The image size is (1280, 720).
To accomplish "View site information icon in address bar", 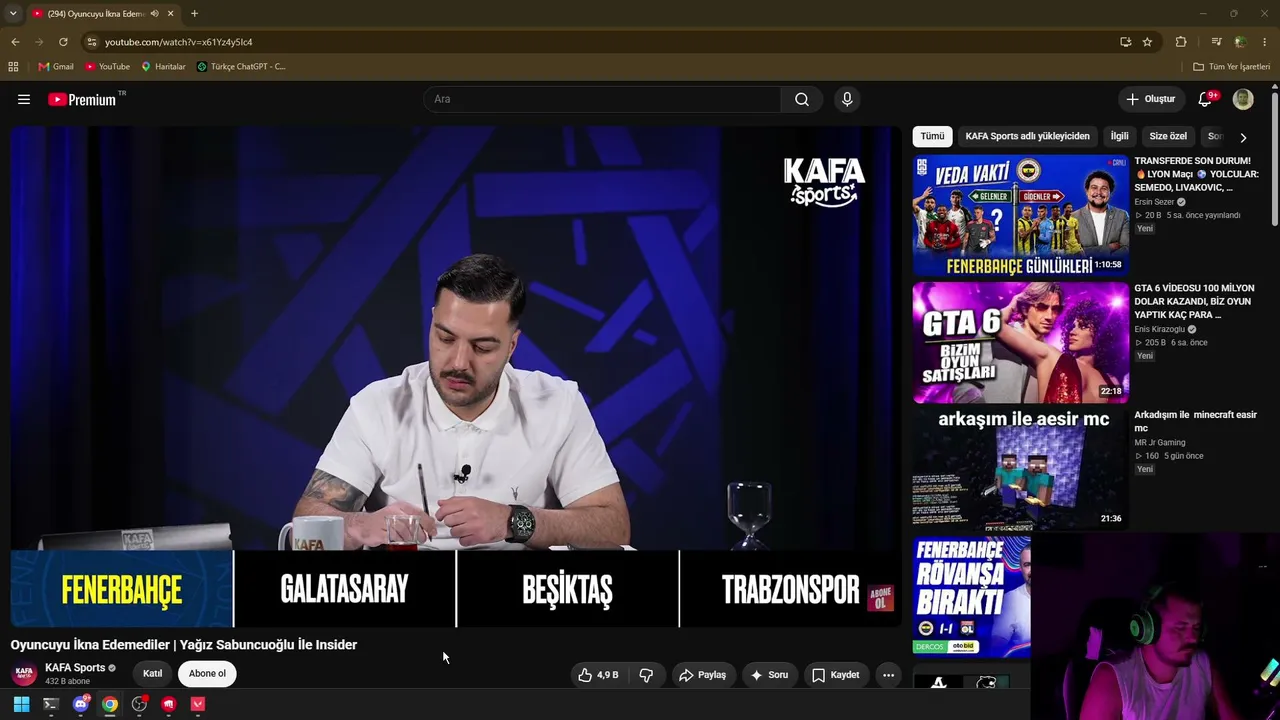I will point(92,42).
